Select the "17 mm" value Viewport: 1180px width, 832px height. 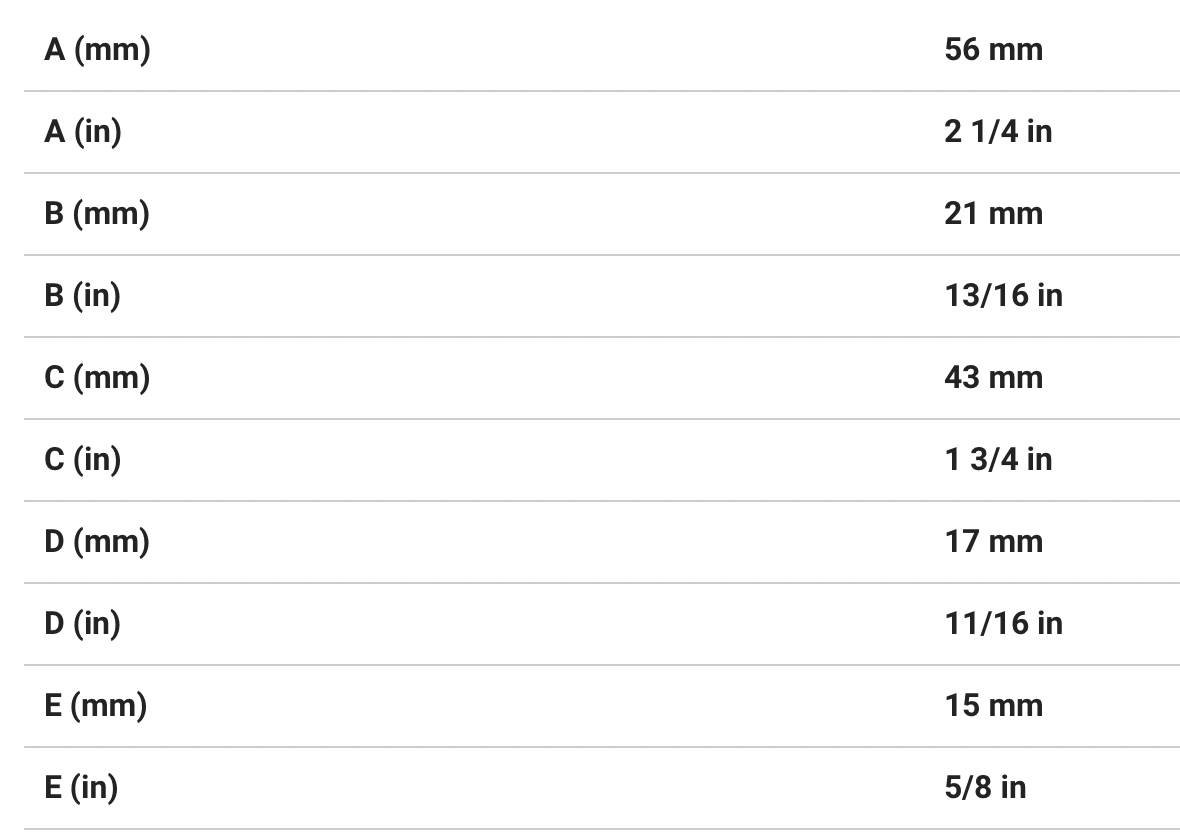993,541
